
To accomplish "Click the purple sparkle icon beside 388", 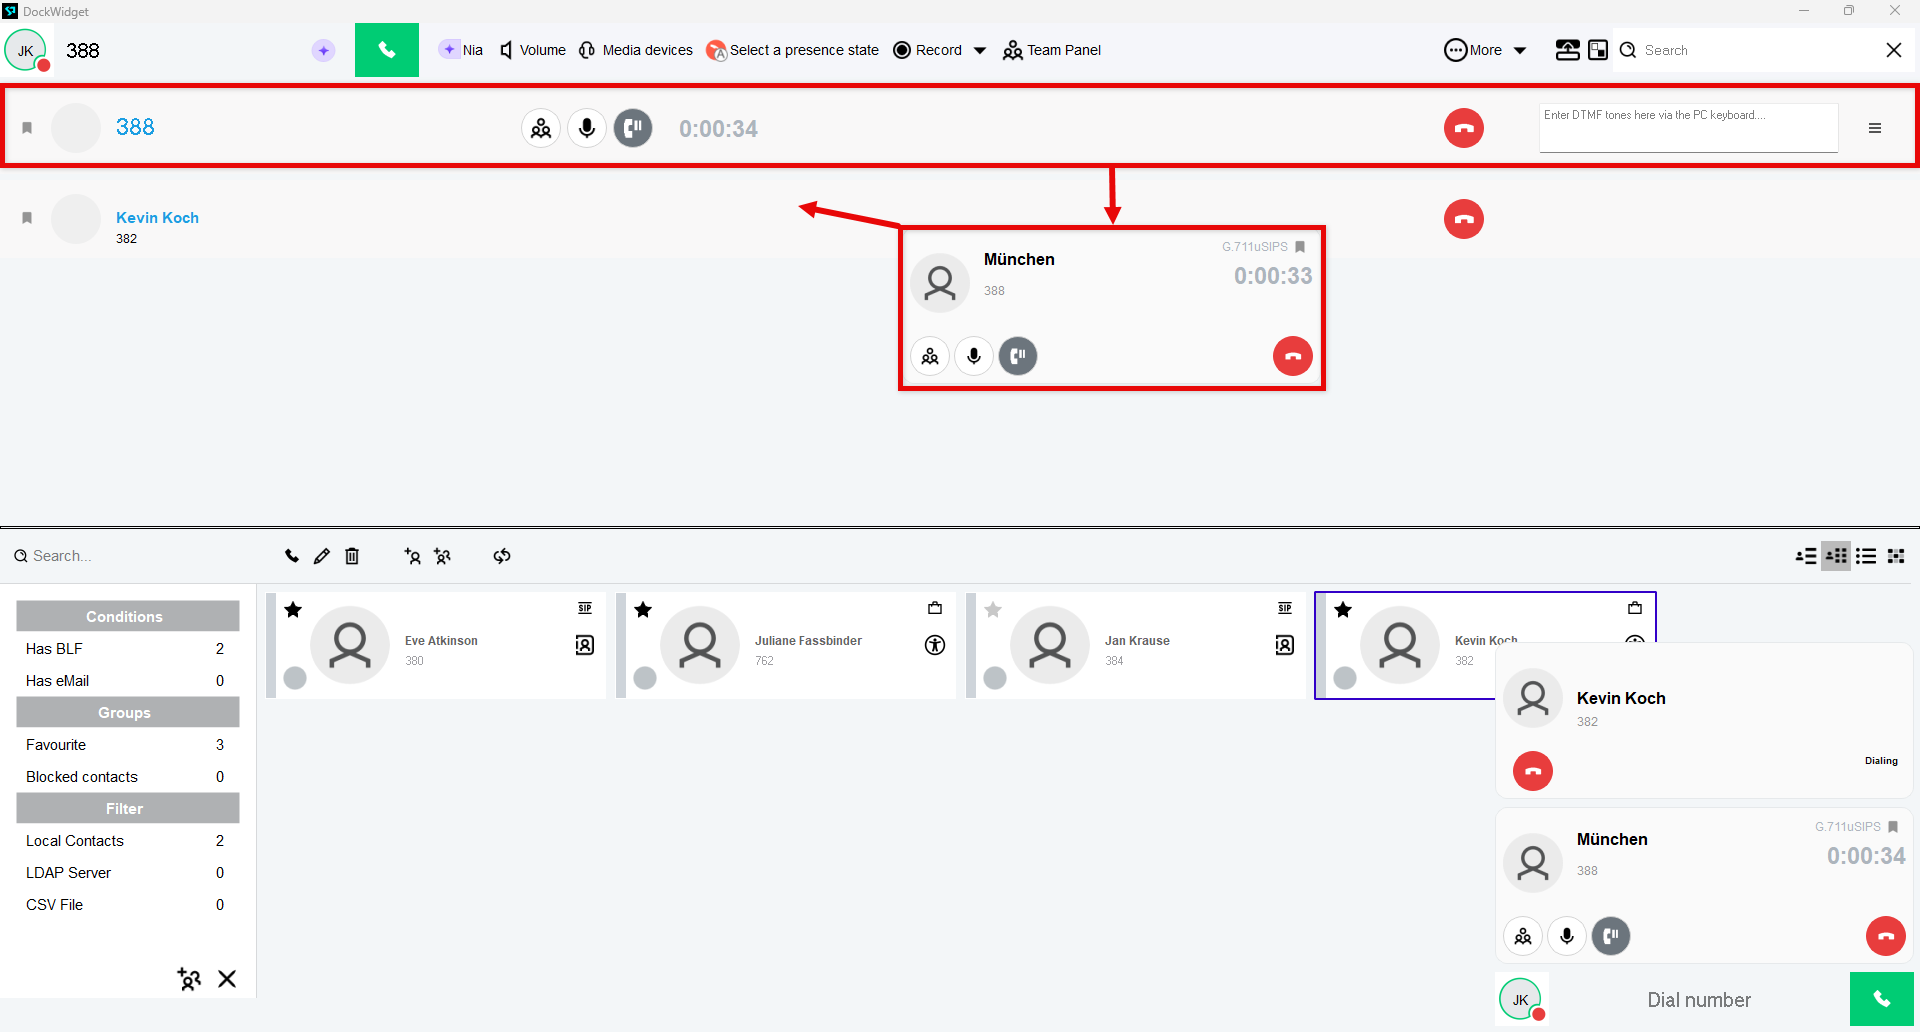I will pos(323,50).
